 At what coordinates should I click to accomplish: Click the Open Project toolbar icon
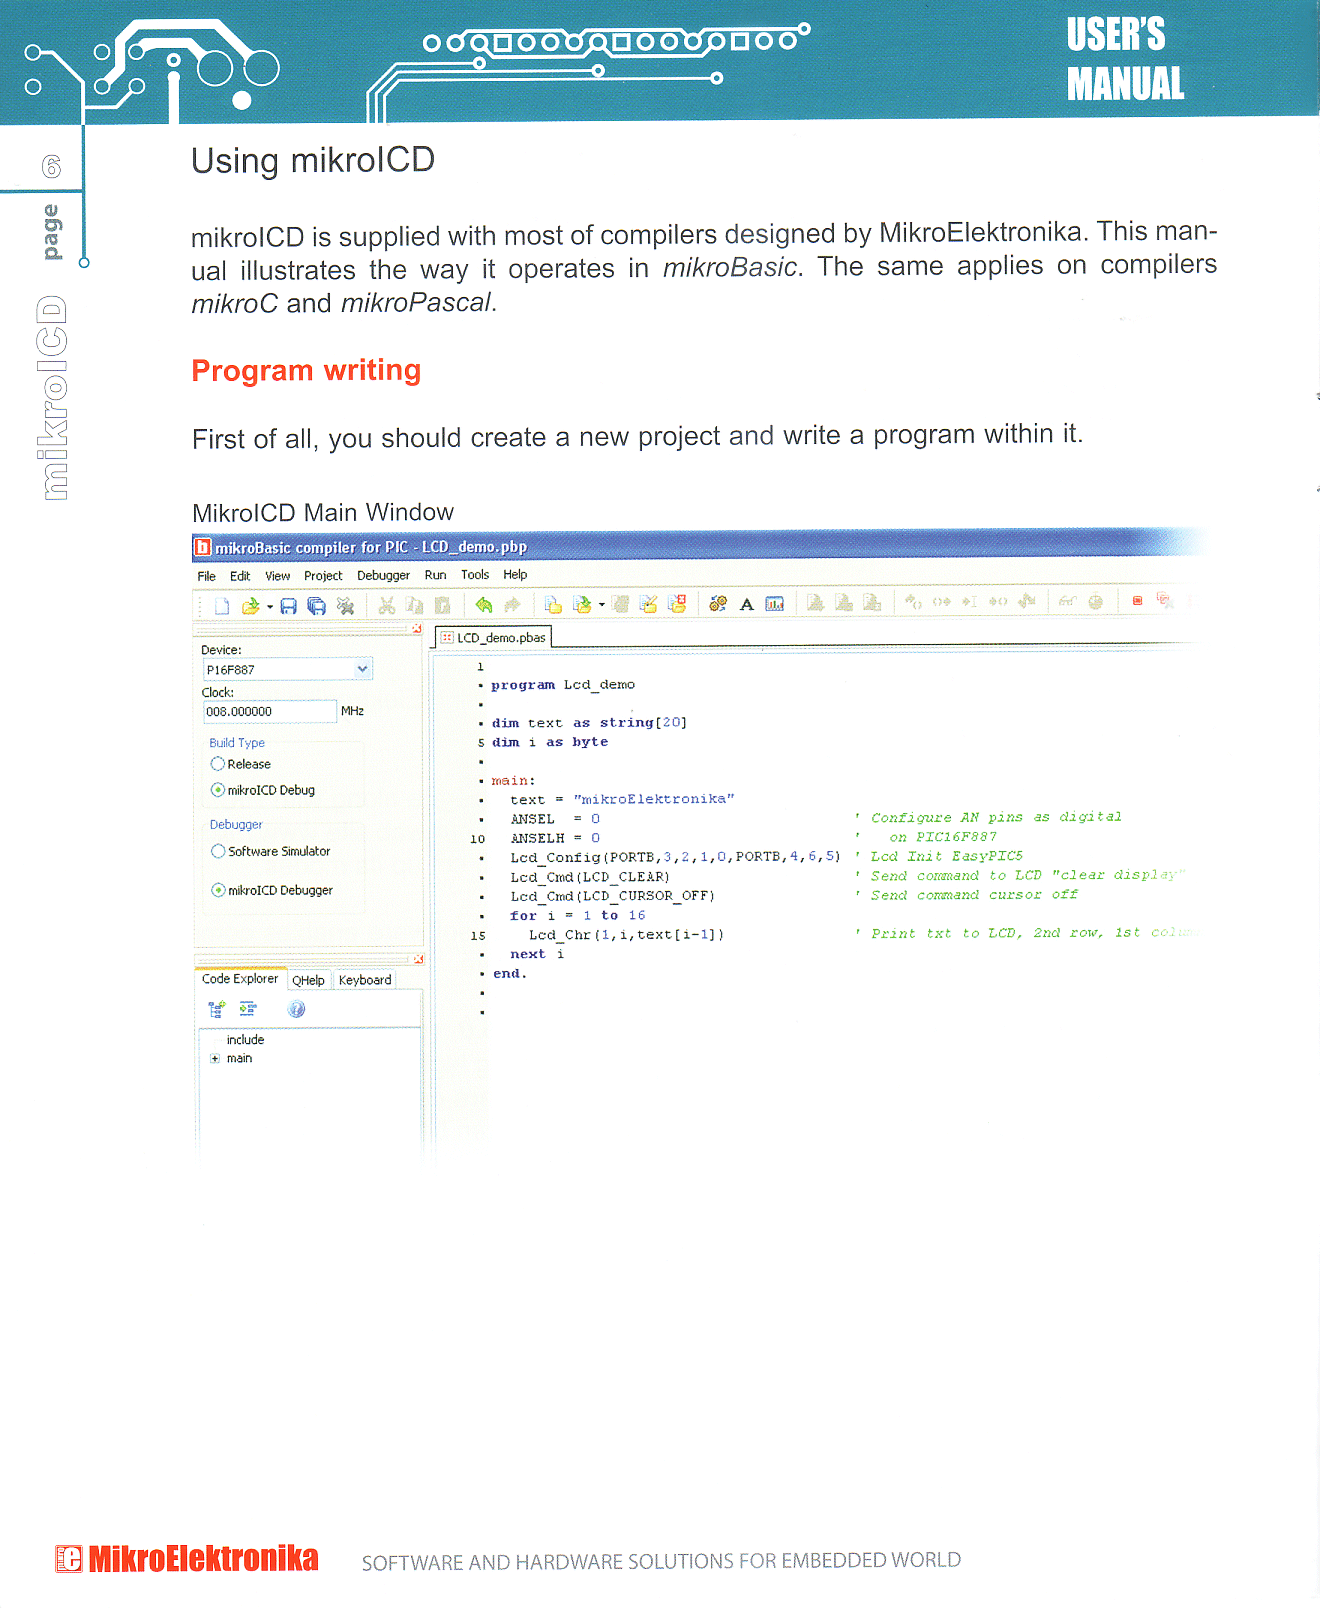pos(582,605)
